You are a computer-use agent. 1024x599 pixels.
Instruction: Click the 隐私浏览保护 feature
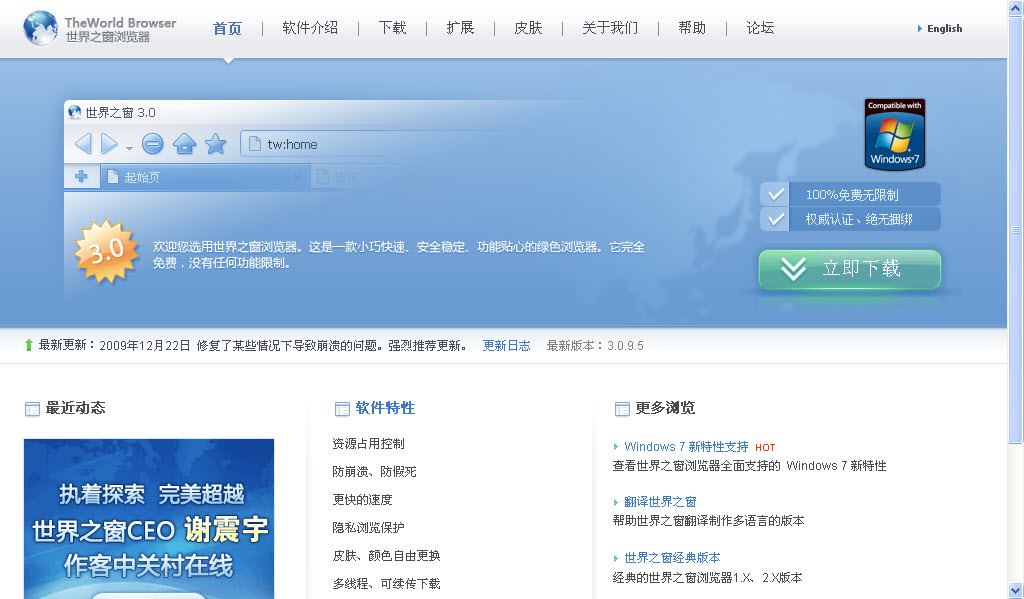(368, 528)
